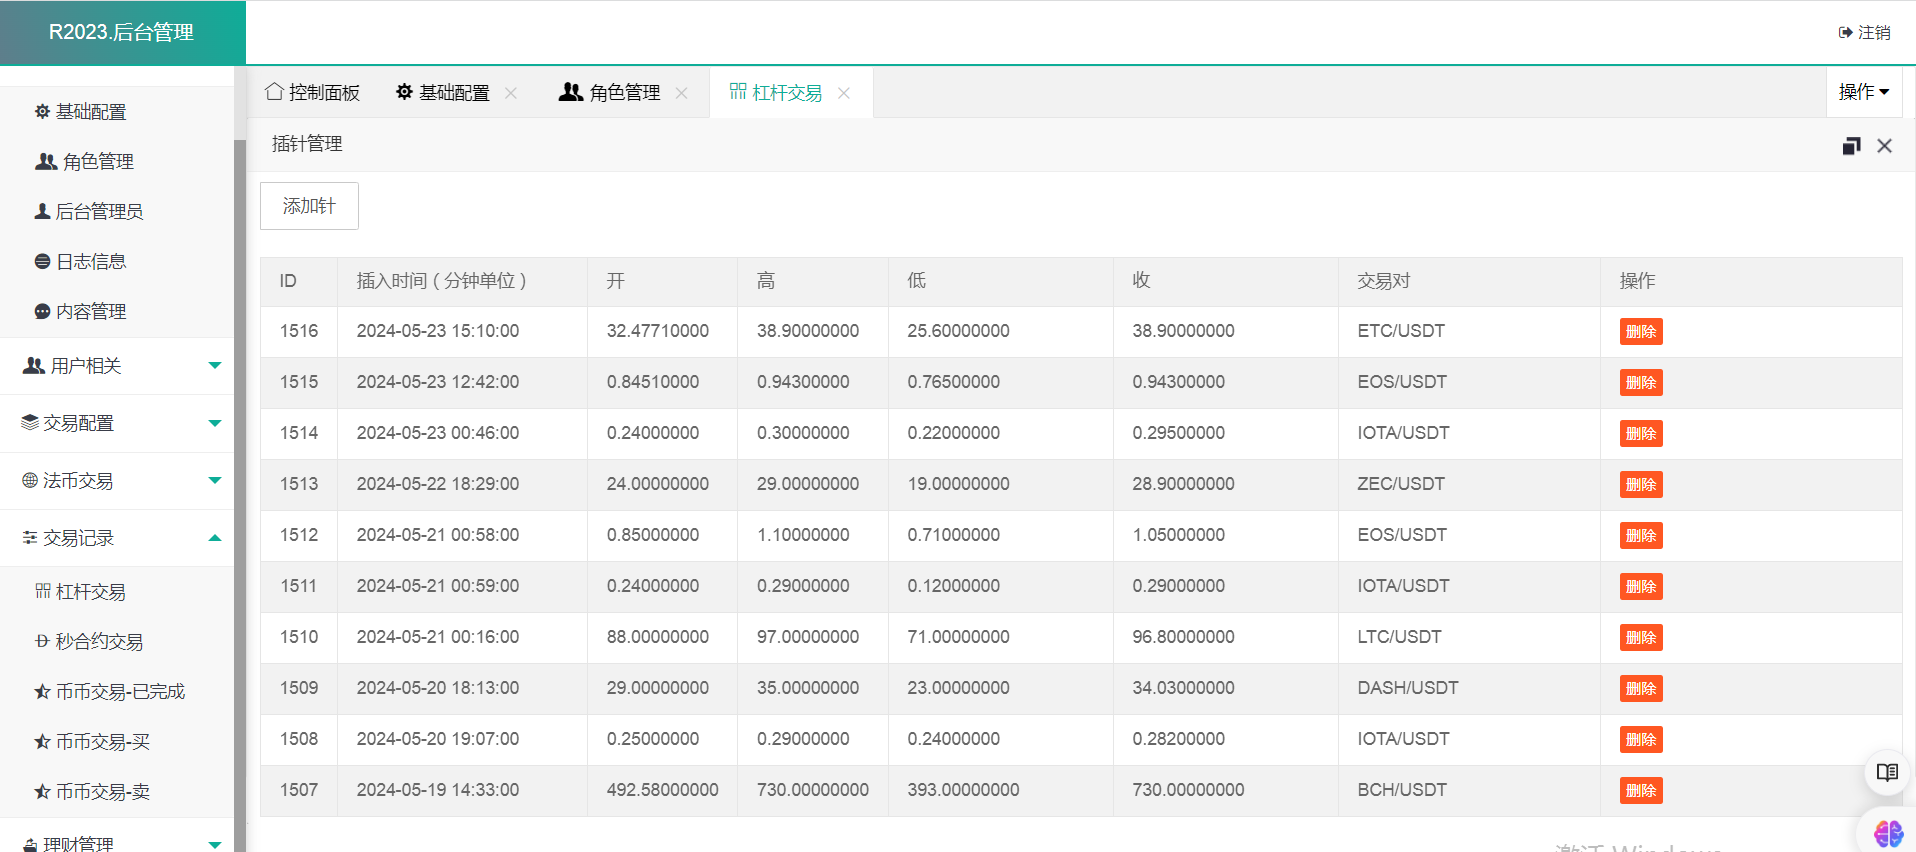Click the colorful brain assistant icon

pyautogui.click(x=1888, y=833)
